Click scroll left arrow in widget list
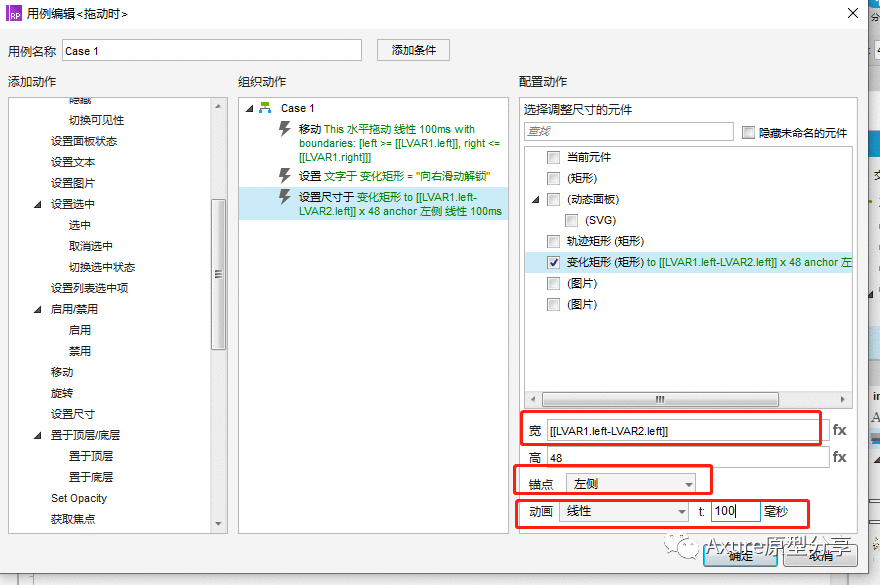Image resolution: width=880 pixels, height=585 pixels. [533, 399]
